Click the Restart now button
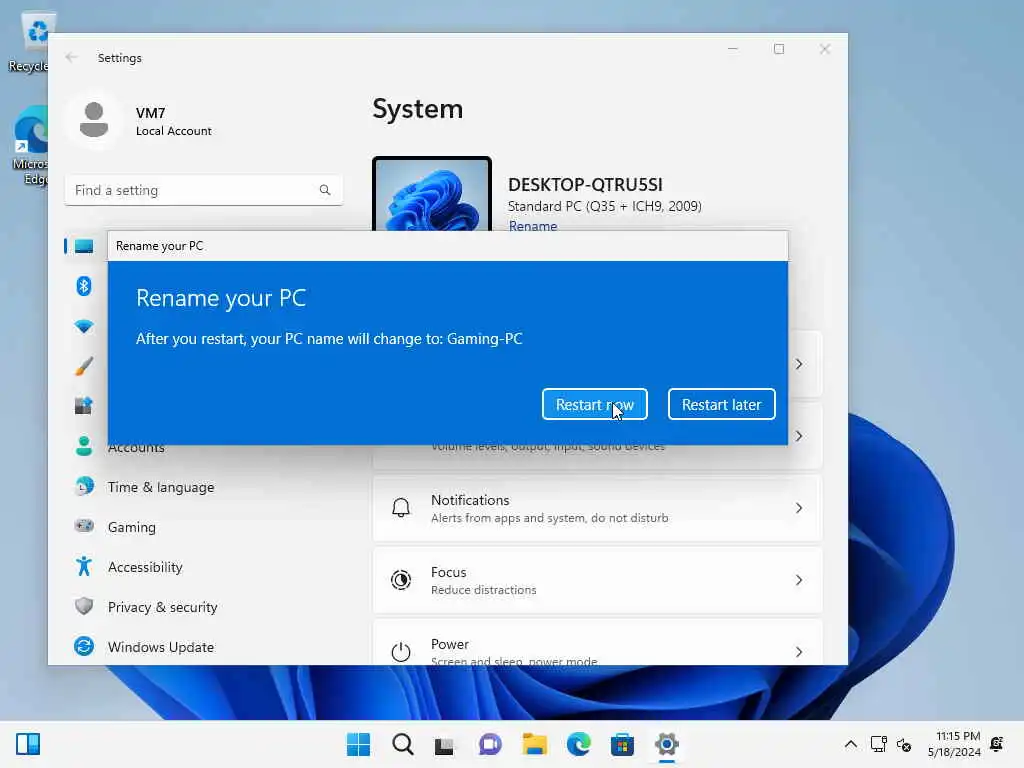Screen dimensions: 1024x768 pyautogui.click(x=594, y=404)
